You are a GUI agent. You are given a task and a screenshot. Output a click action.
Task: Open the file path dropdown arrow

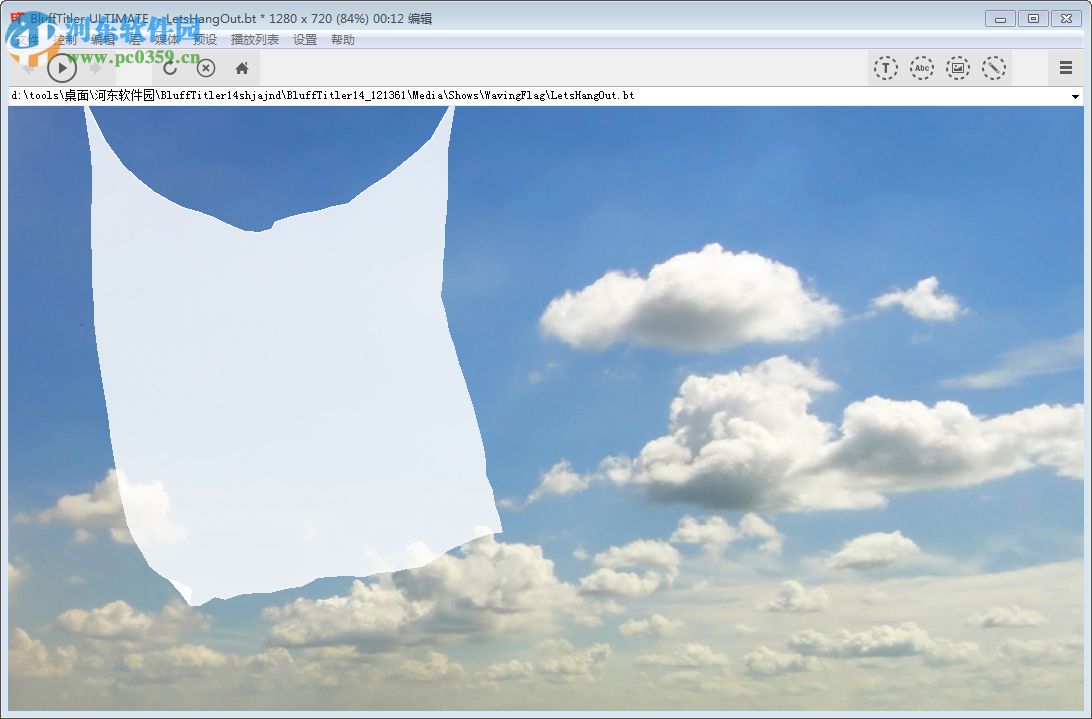click(x=1078, y=96)
